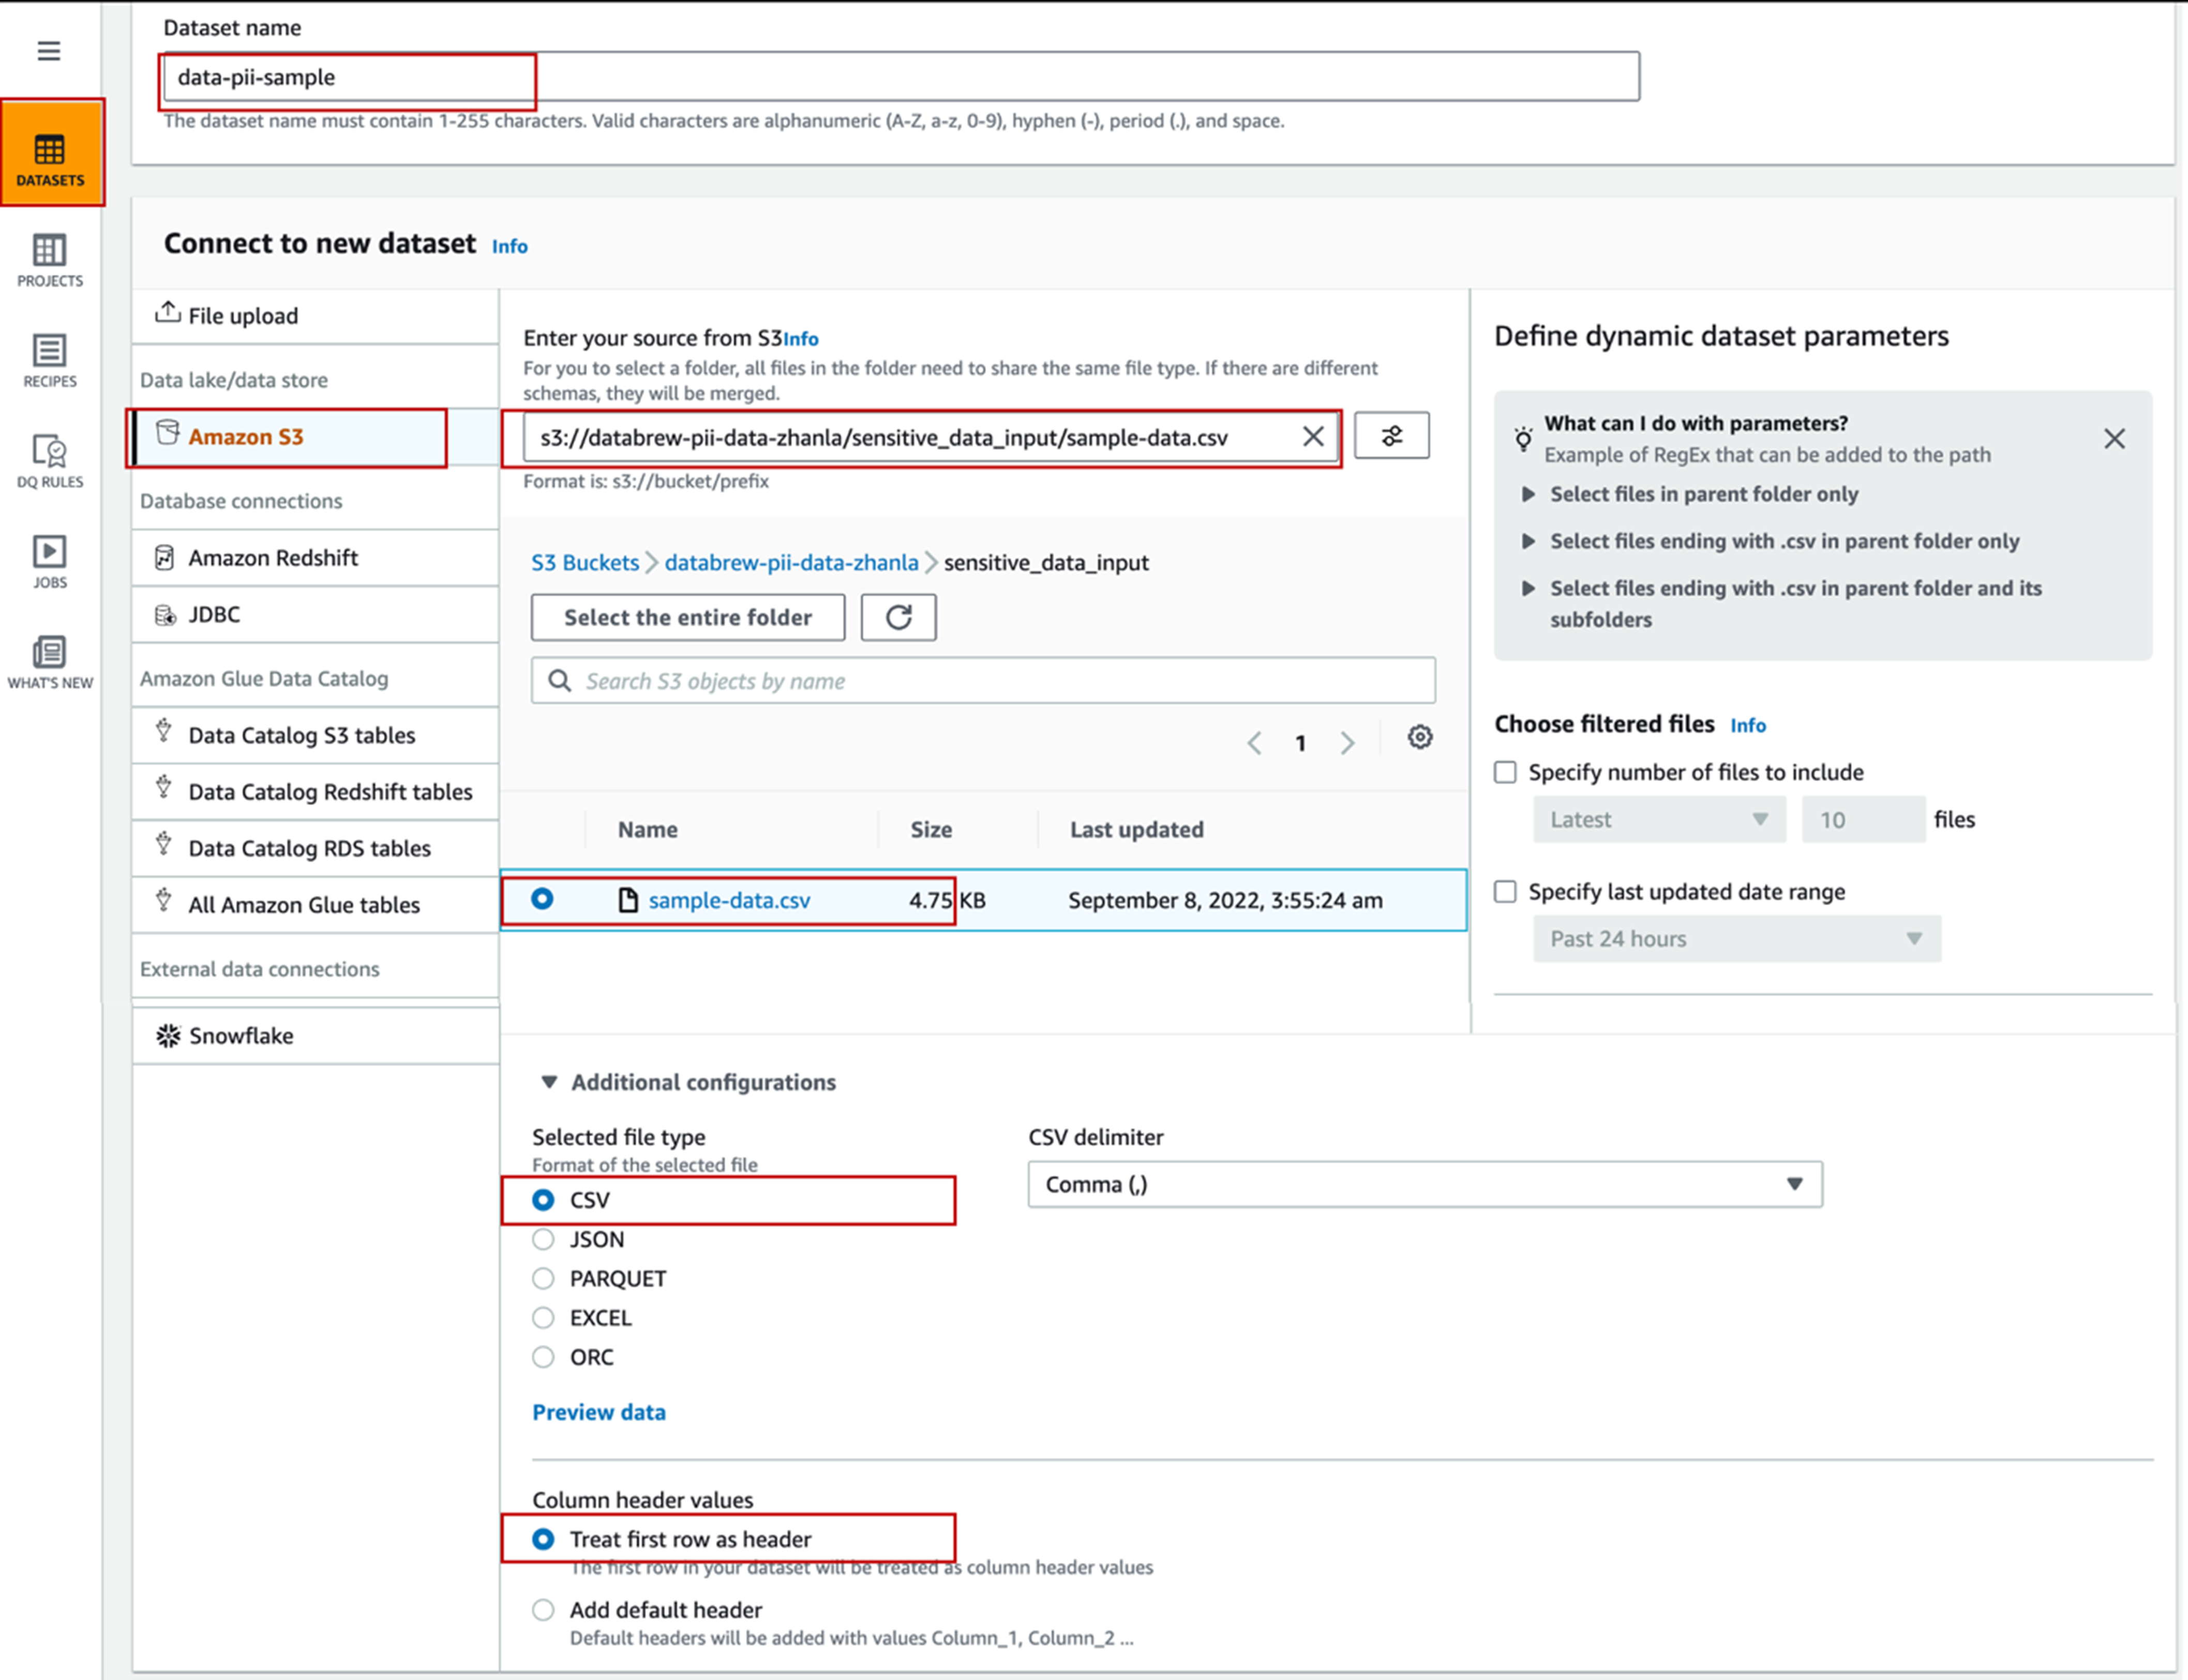This screenshot has height=1680, width=2188.
Task: Open the DQ Rules sidebar icon
Action: [50, 461]
